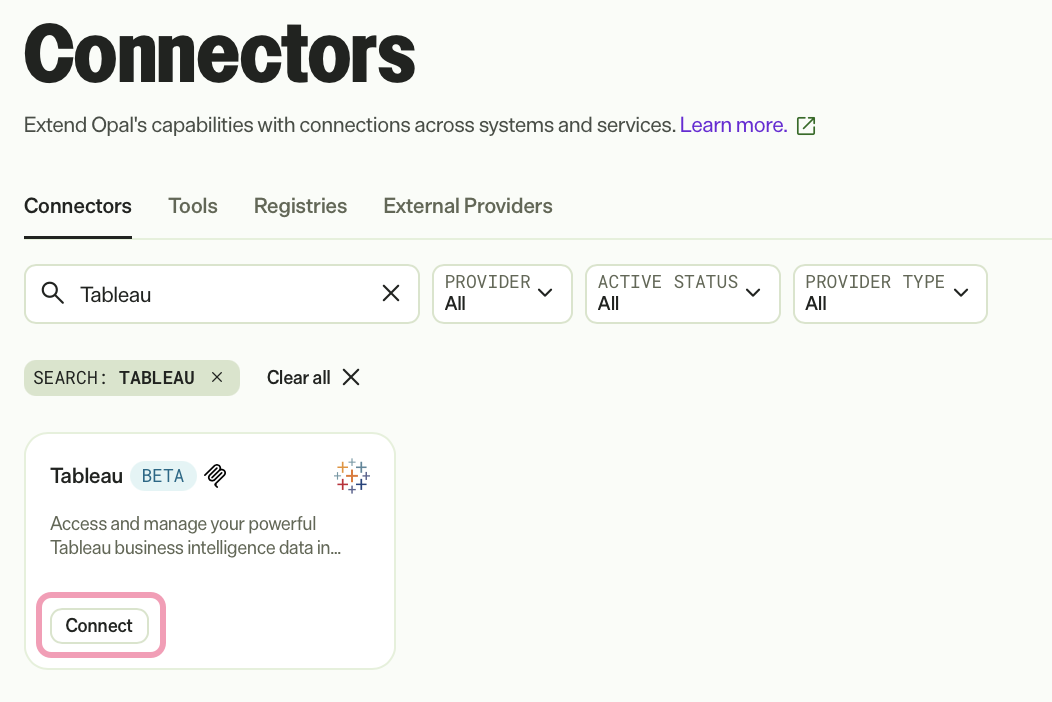
Task: Click the paperclip-style icon beside BETA badge
Action: [215, 476]
